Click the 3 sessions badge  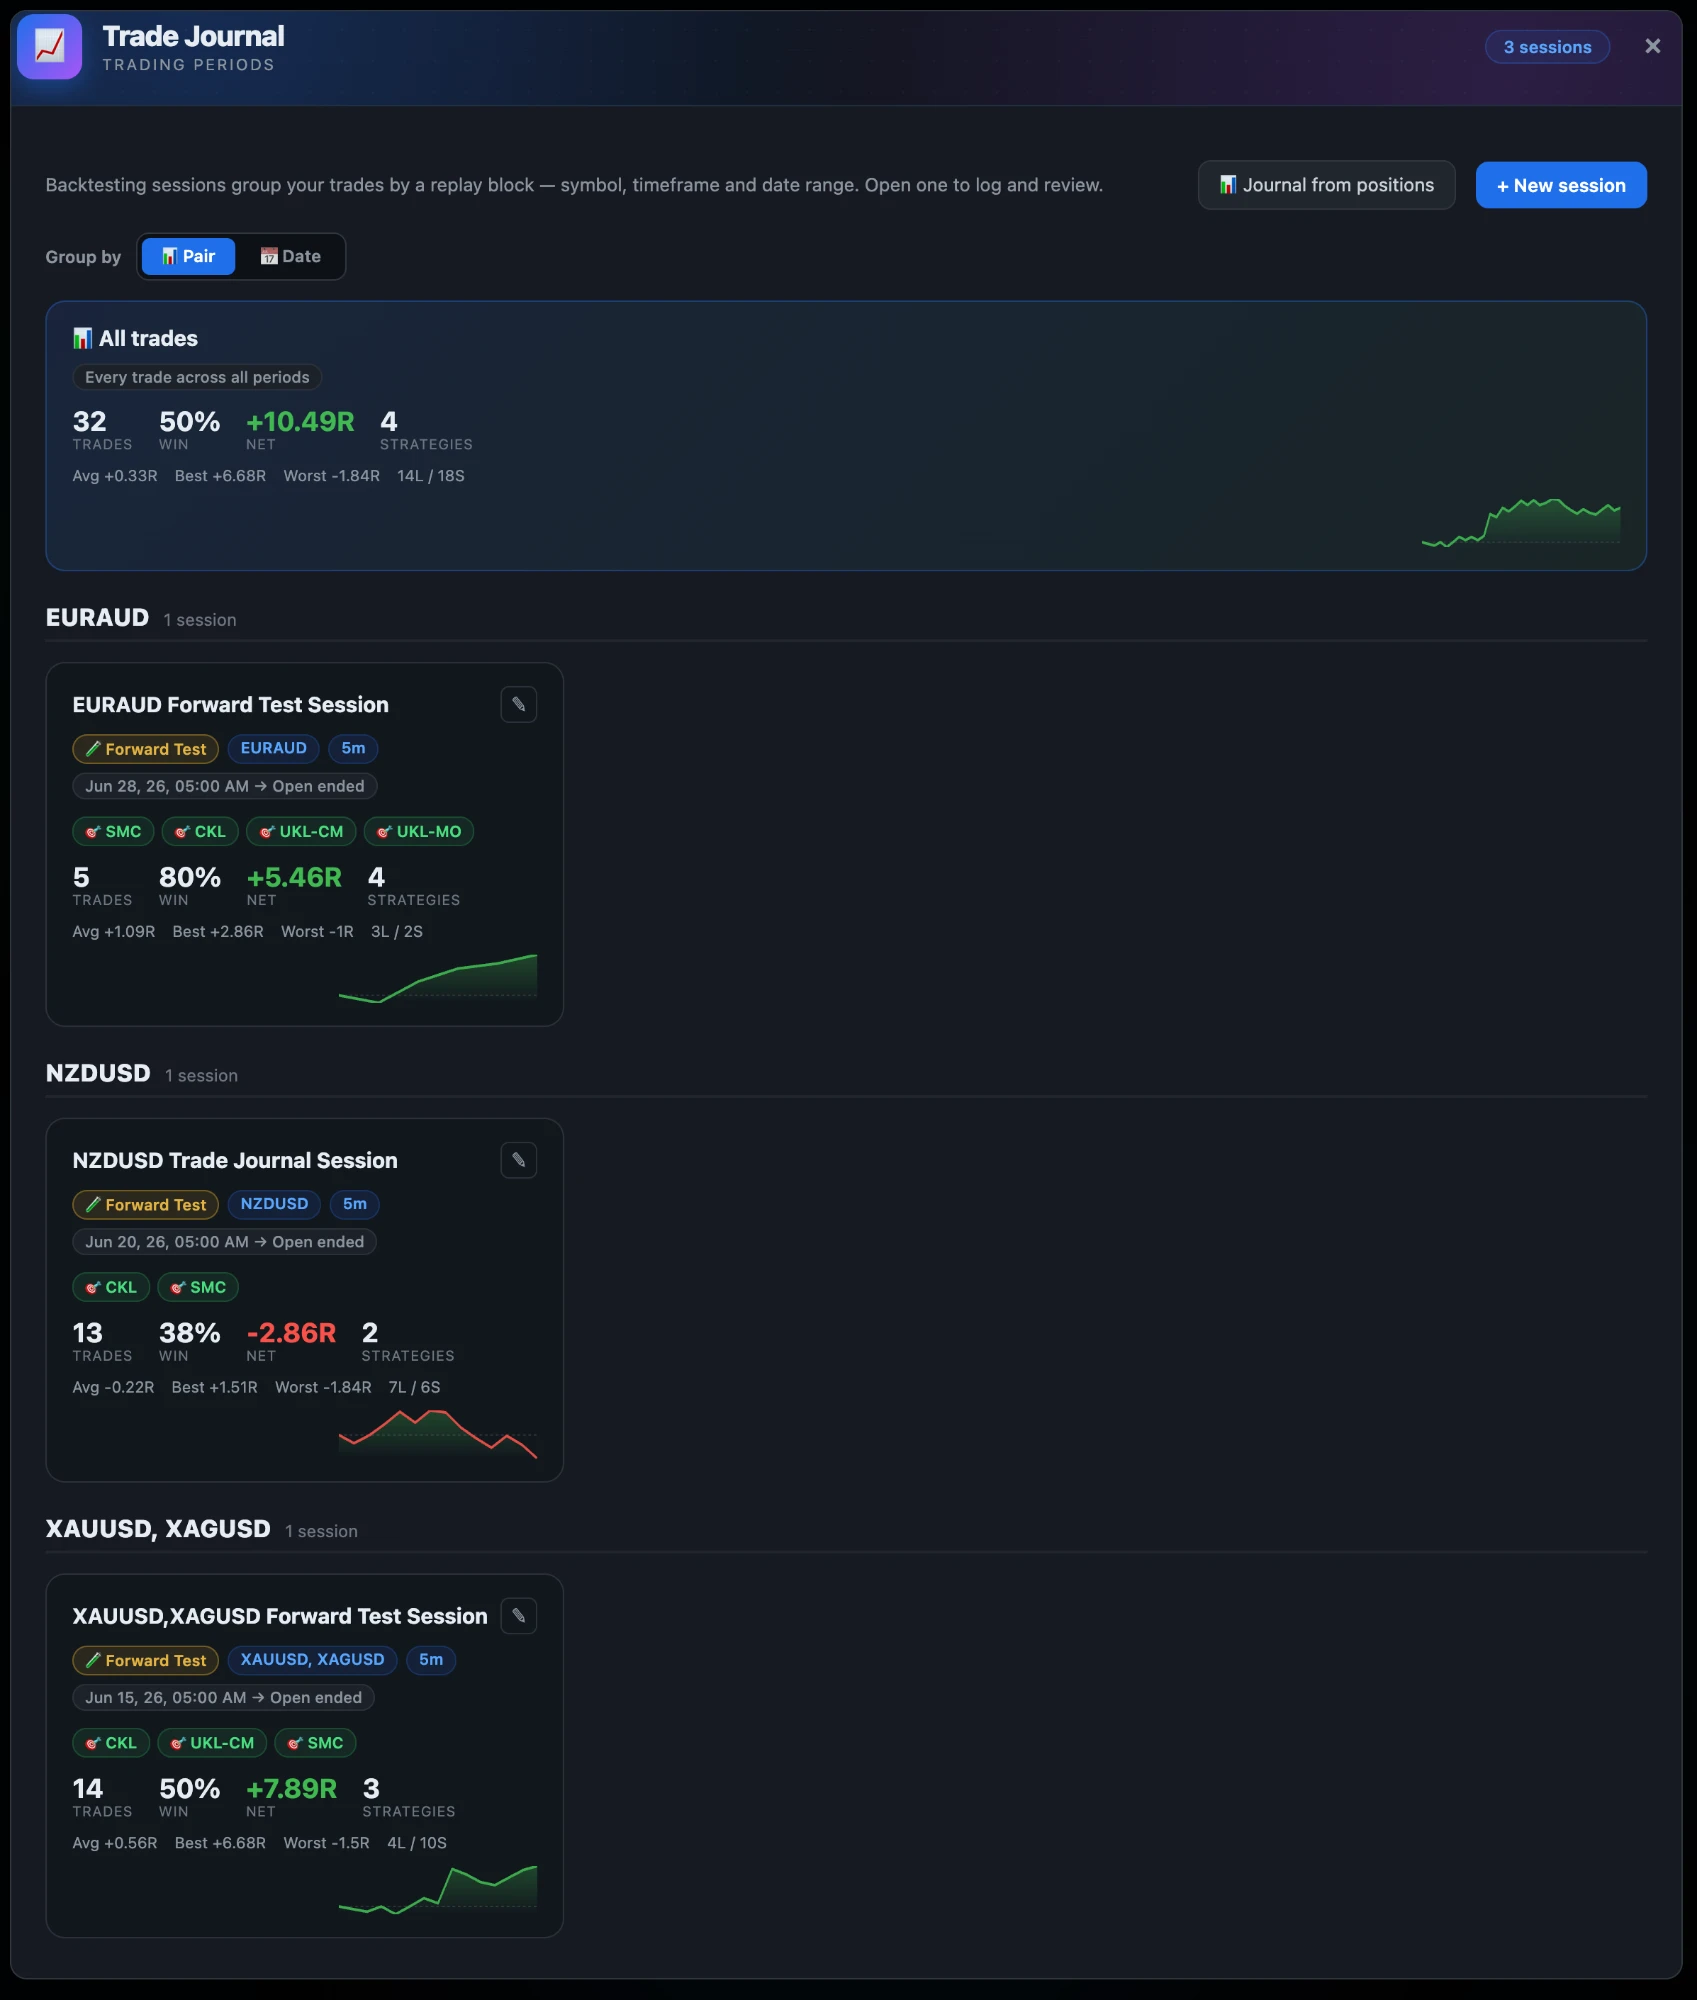click(x=1547, y=47)
